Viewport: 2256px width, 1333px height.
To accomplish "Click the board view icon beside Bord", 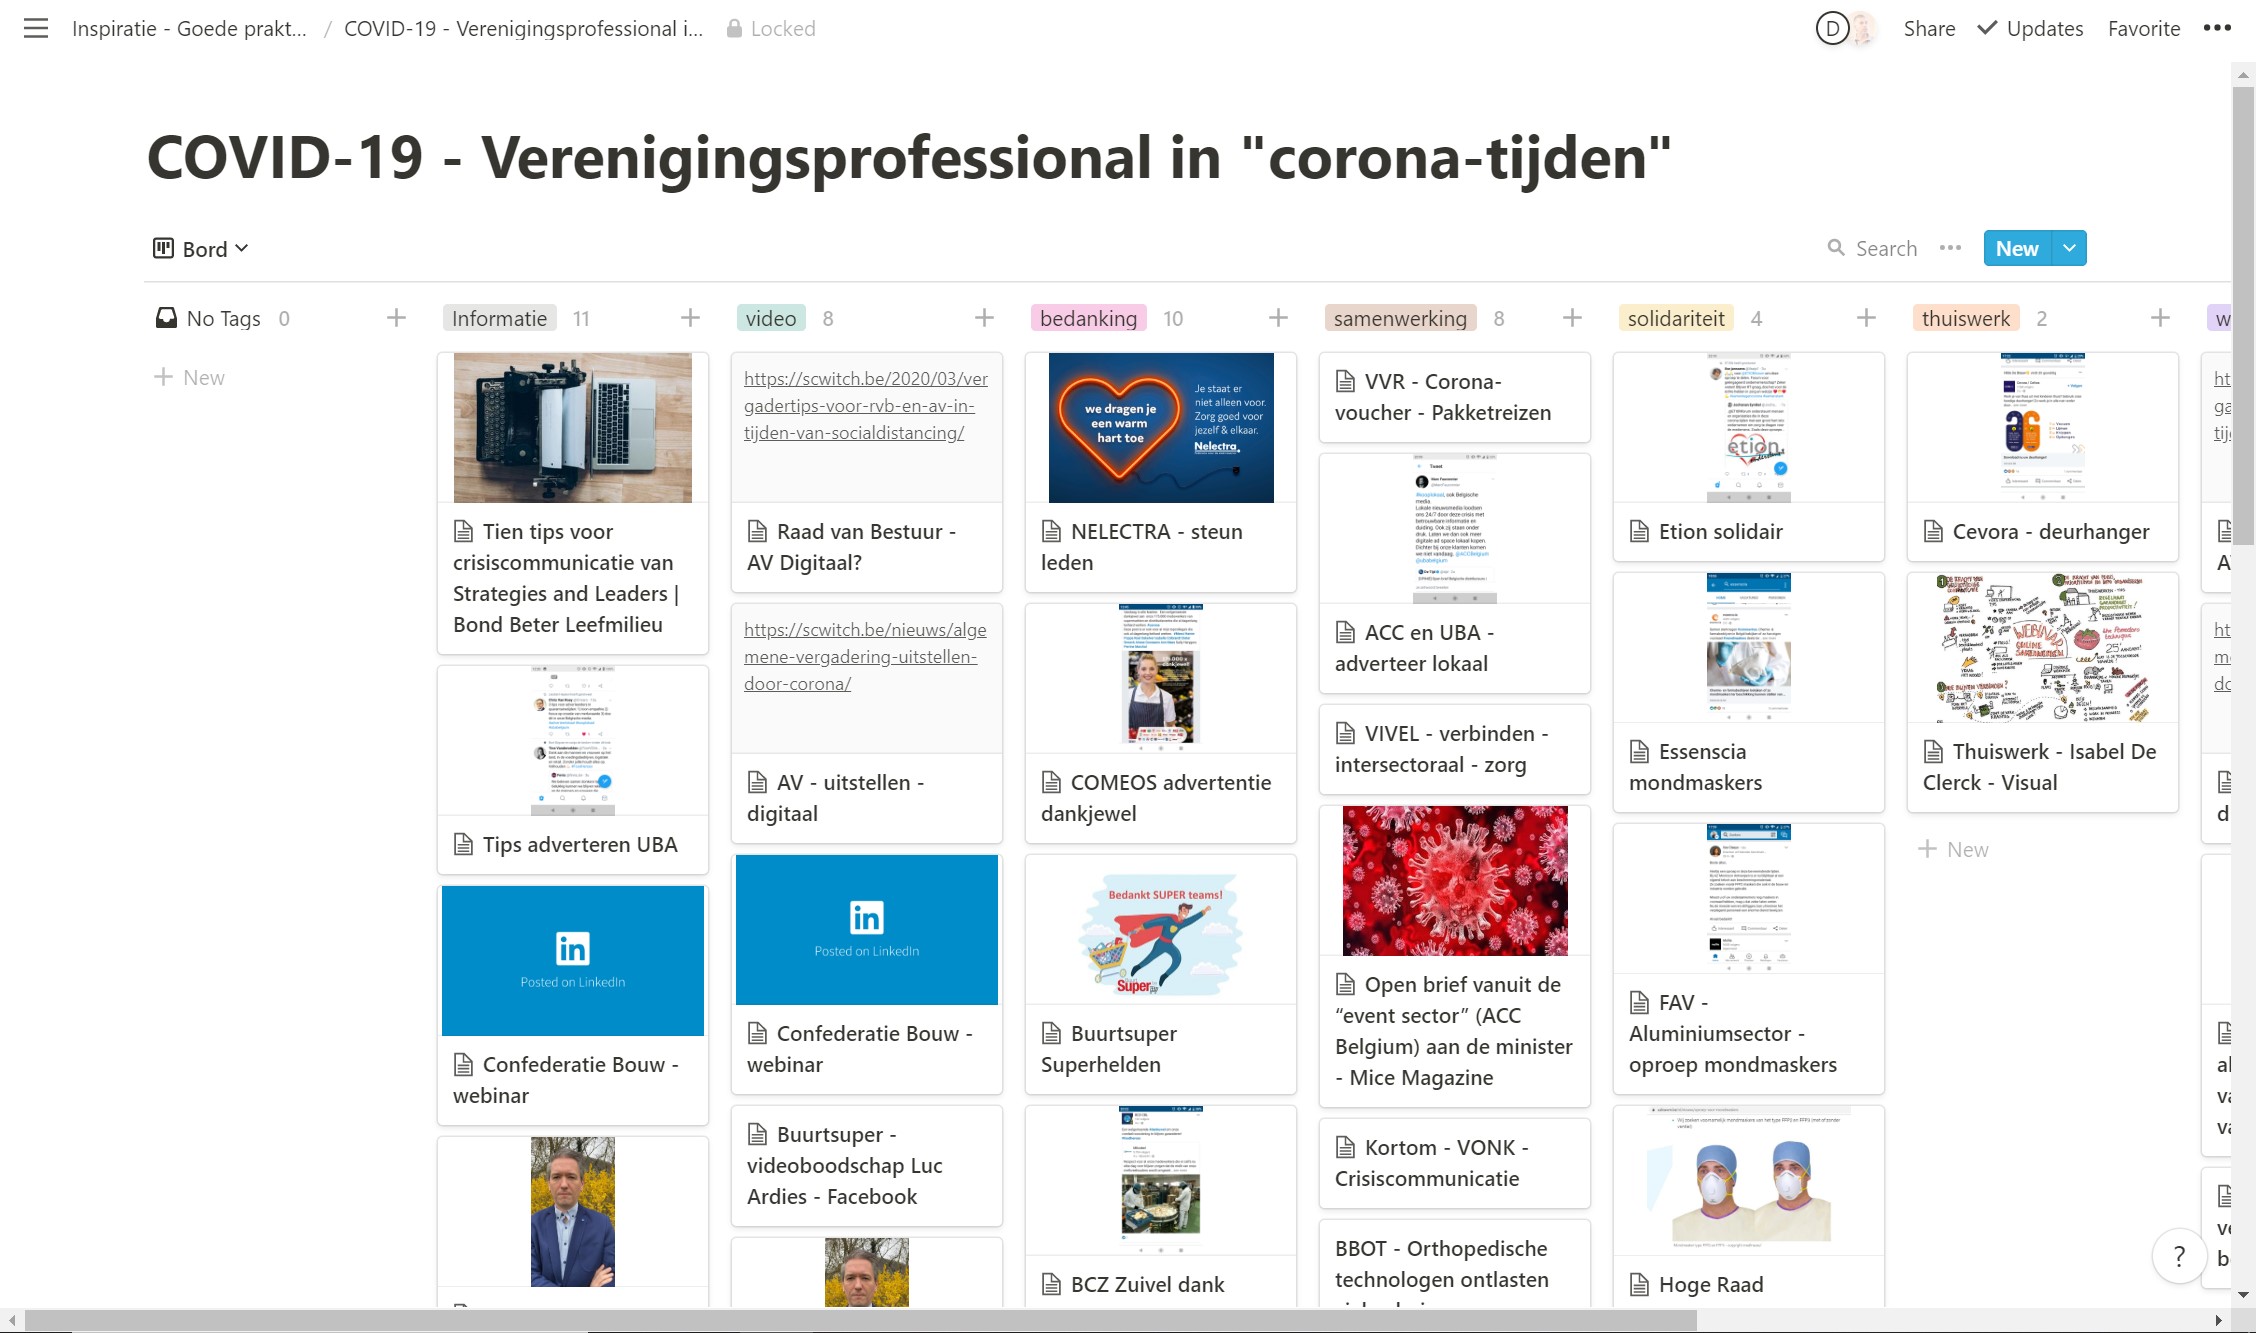I will pyautogui.click(x=162, y=247).
